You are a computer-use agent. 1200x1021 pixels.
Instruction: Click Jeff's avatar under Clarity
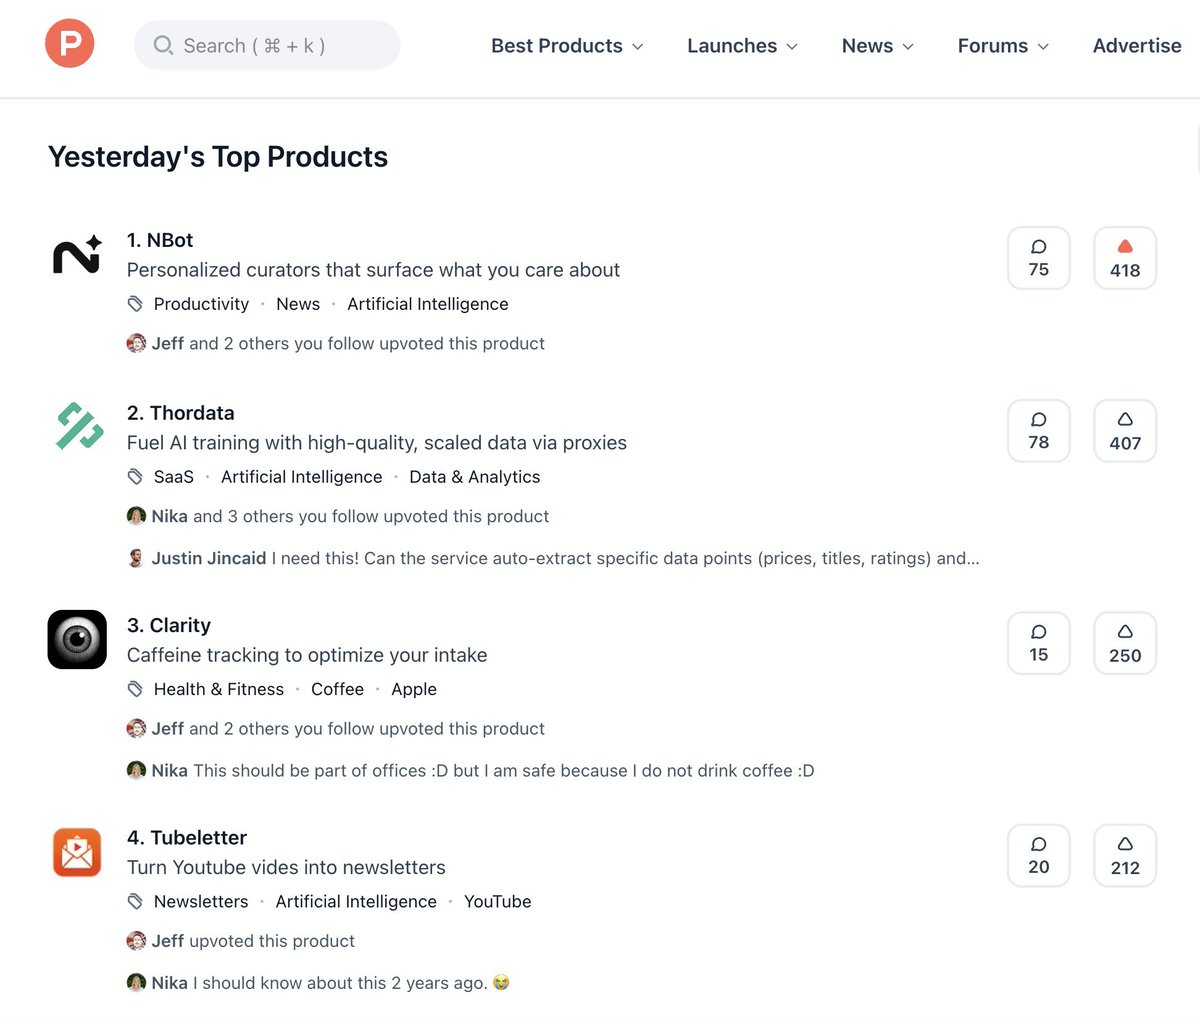[136, 728]
